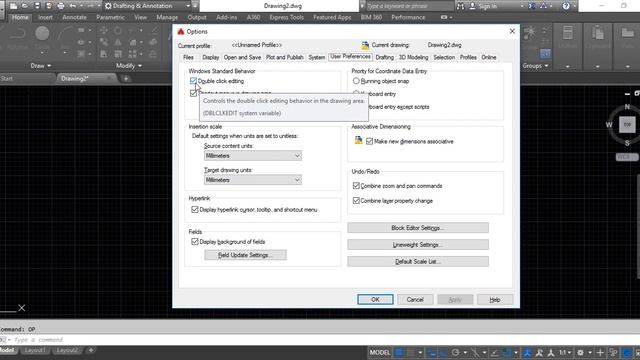640x360 pixels.
Task: Open the WCS coordinate system dropdown
Action: (x=627, y=157)
